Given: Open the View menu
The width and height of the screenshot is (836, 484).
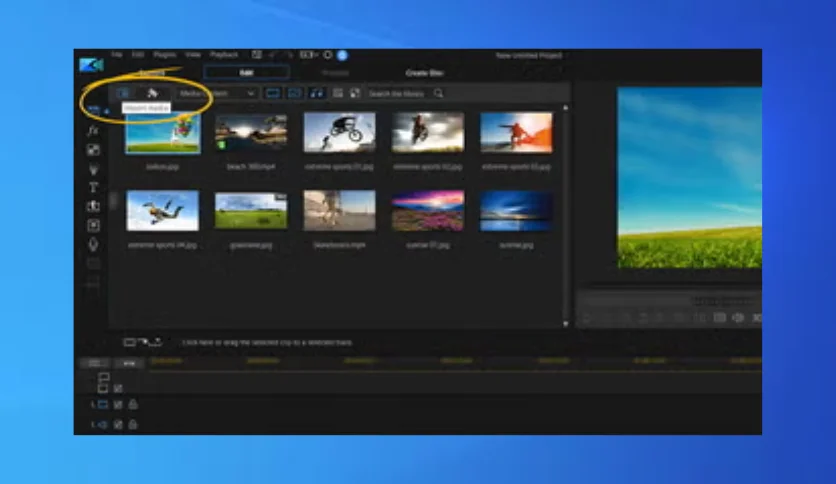Looking at the screenshot, I should pyautogui.click(x=193, y=54).
